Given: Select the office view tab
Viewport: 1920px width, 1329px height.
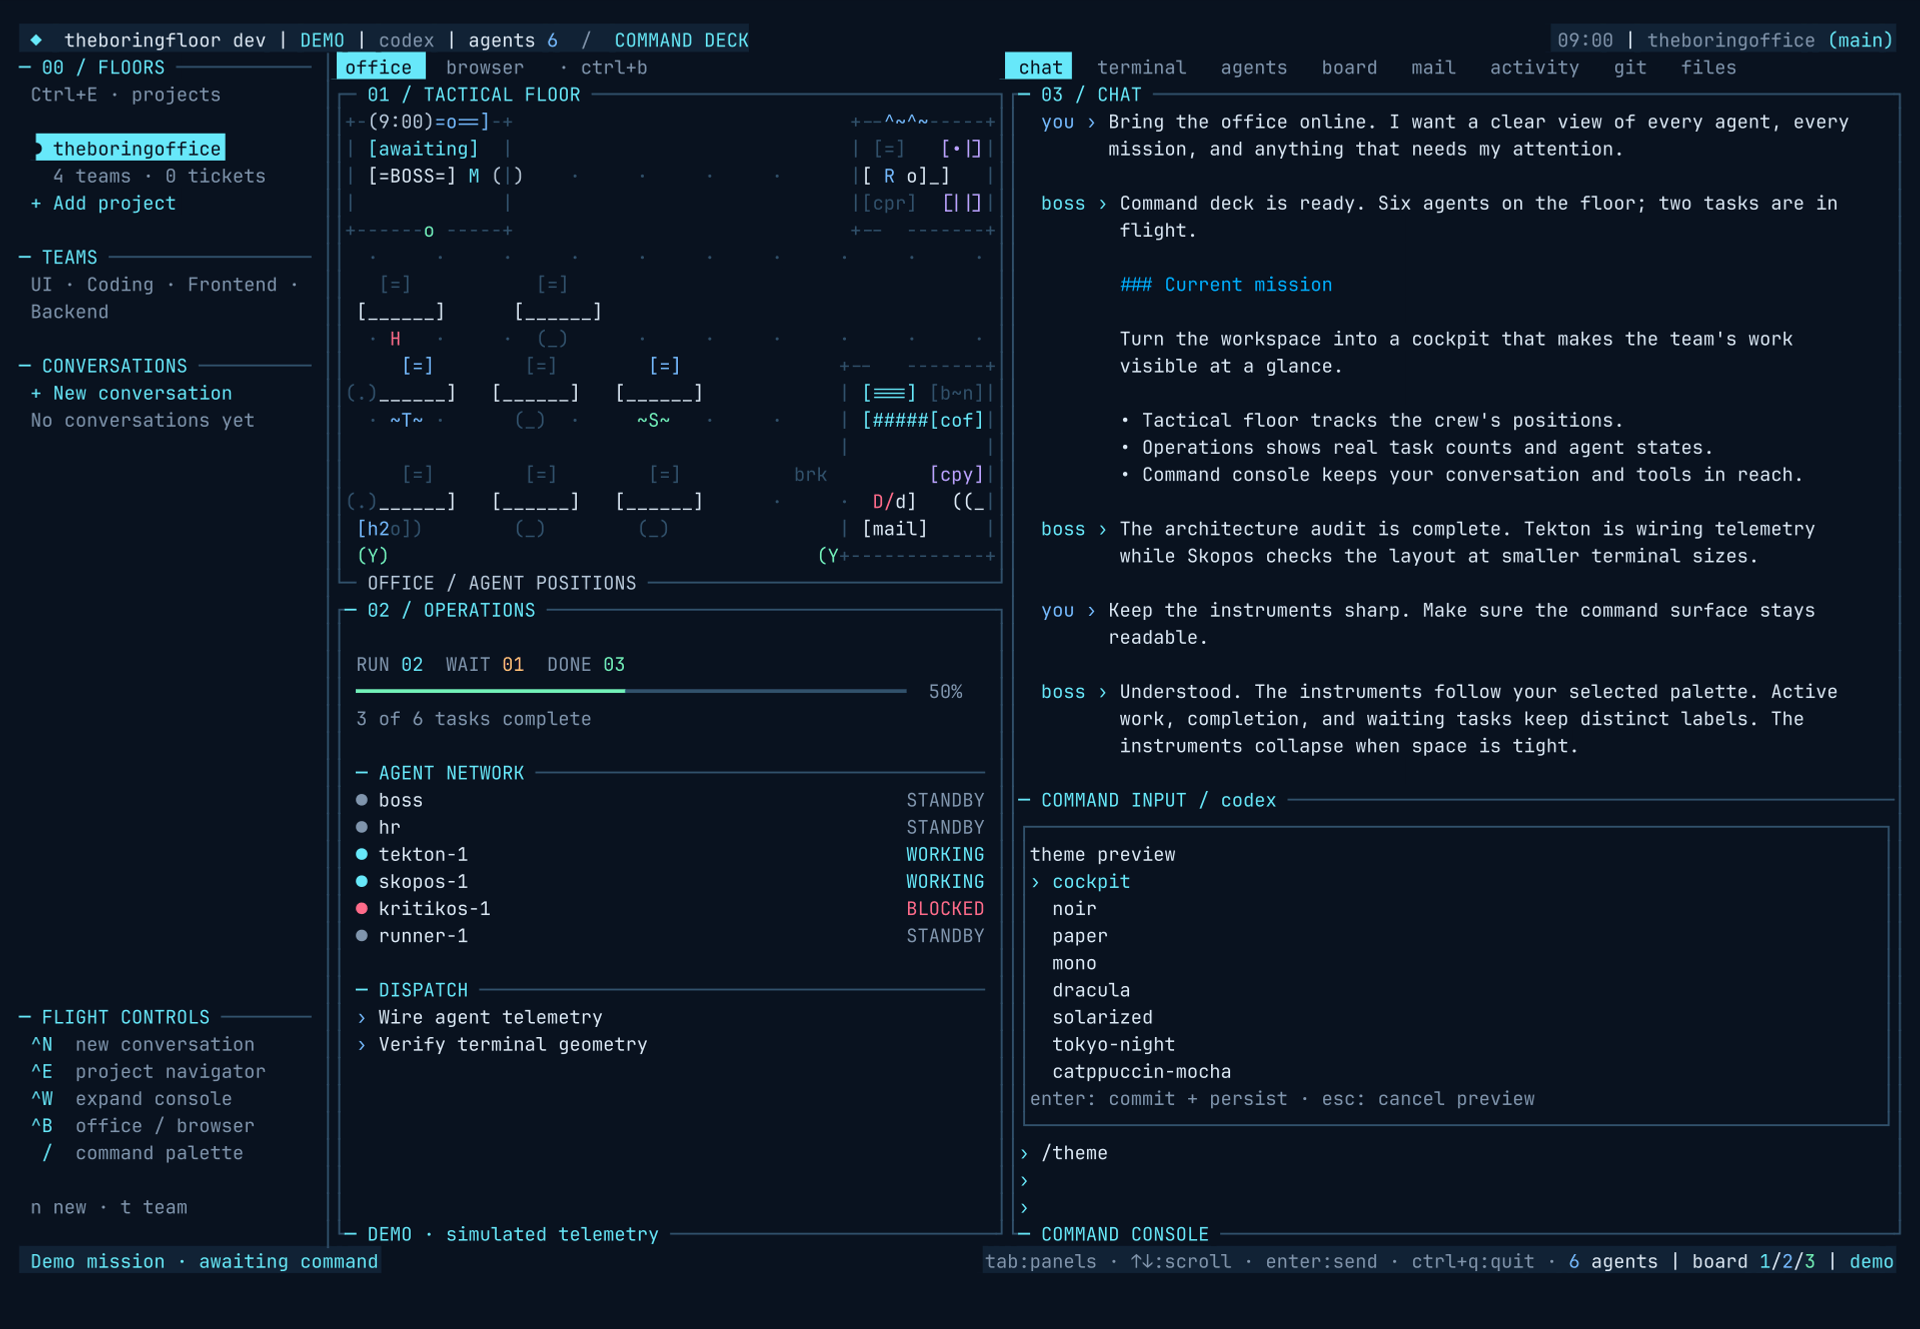Looking at the screenshot, I should pyautogui.click(x=379, y=67).
